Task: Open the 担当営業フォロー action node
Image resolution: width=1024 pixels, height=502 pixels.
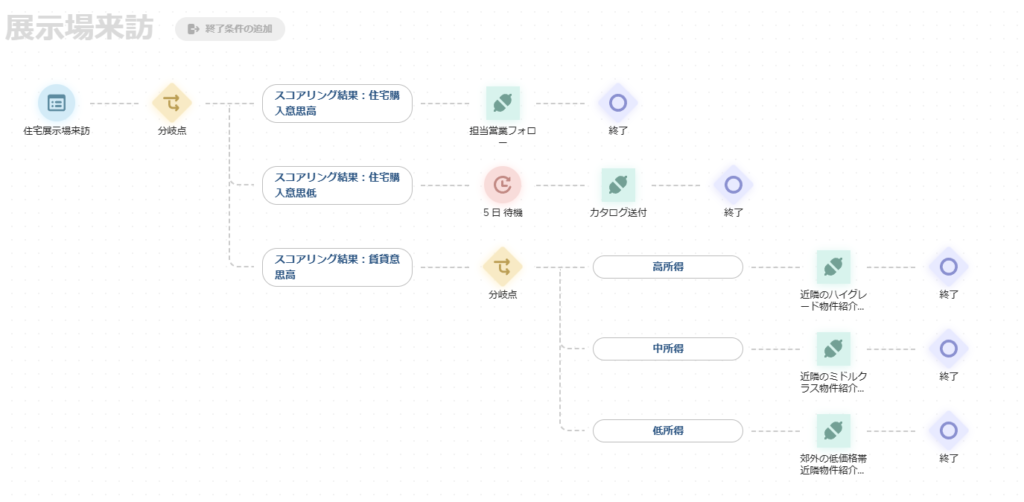Action: tap(502, 103)
